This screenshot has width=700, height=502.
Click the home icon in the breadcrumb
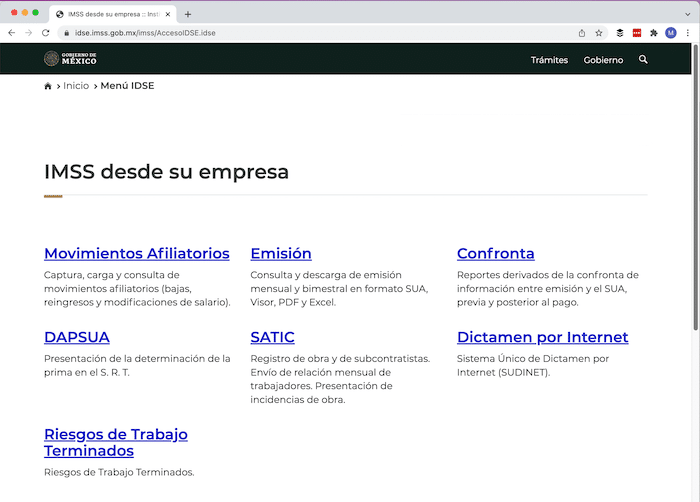pyautogui.click(x=48, y=86)
